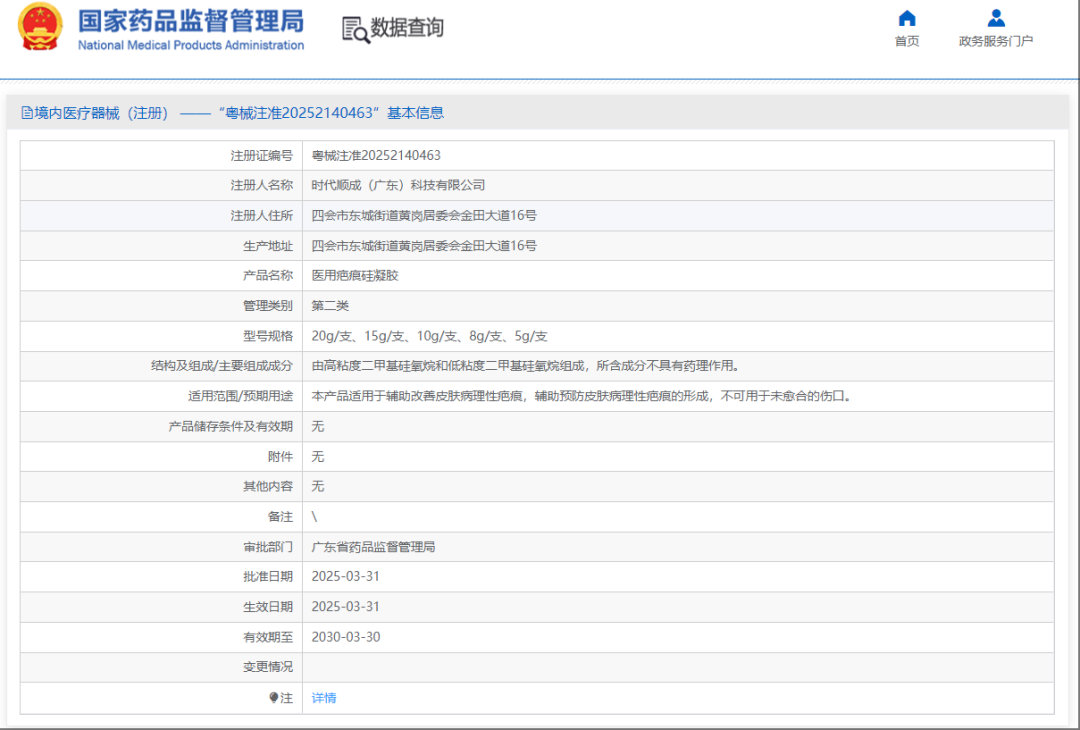
Task: Click 批准日期 value 2025-03-31
Action: click(x=346, y=576)
